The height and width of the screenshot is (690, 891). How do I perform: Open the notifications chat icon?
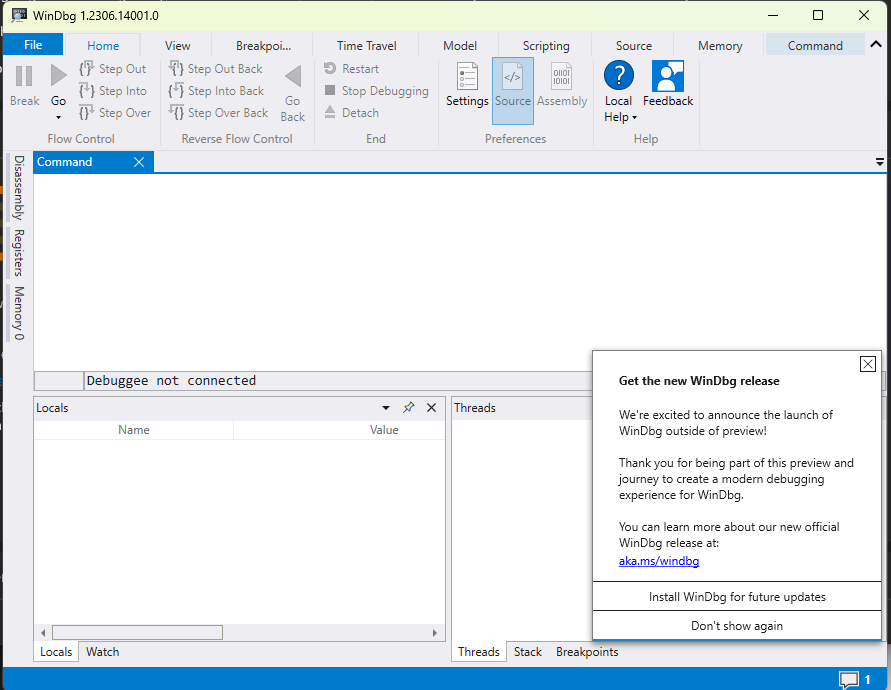coord(849,679)
